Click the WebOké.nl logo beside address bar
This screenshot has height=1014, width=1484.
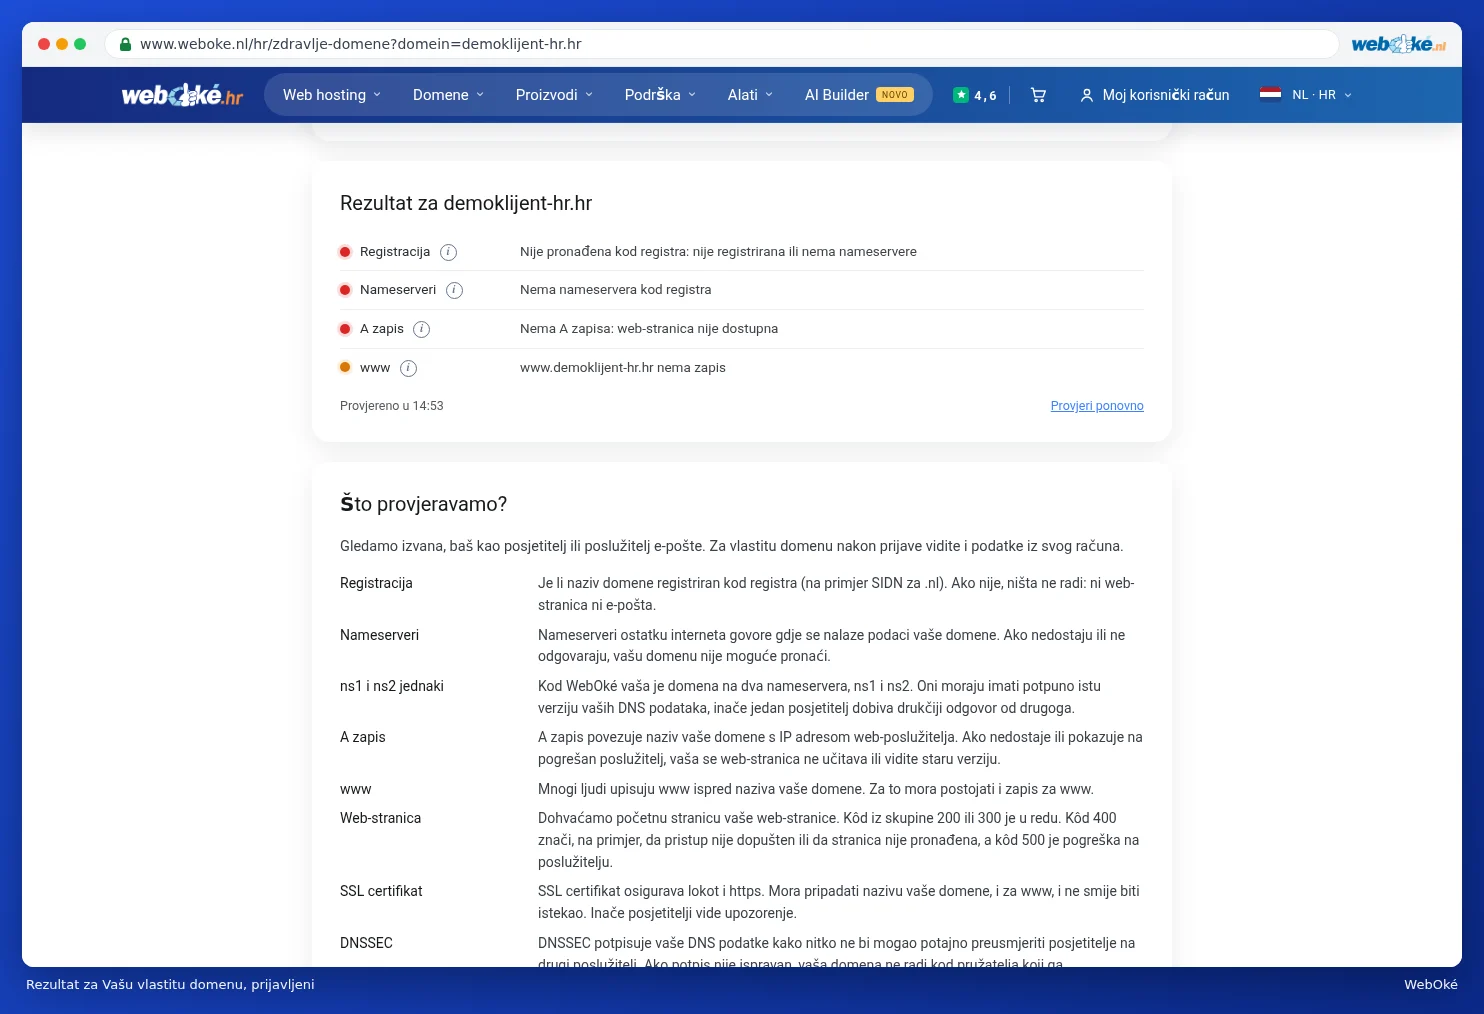[1398, 44]
